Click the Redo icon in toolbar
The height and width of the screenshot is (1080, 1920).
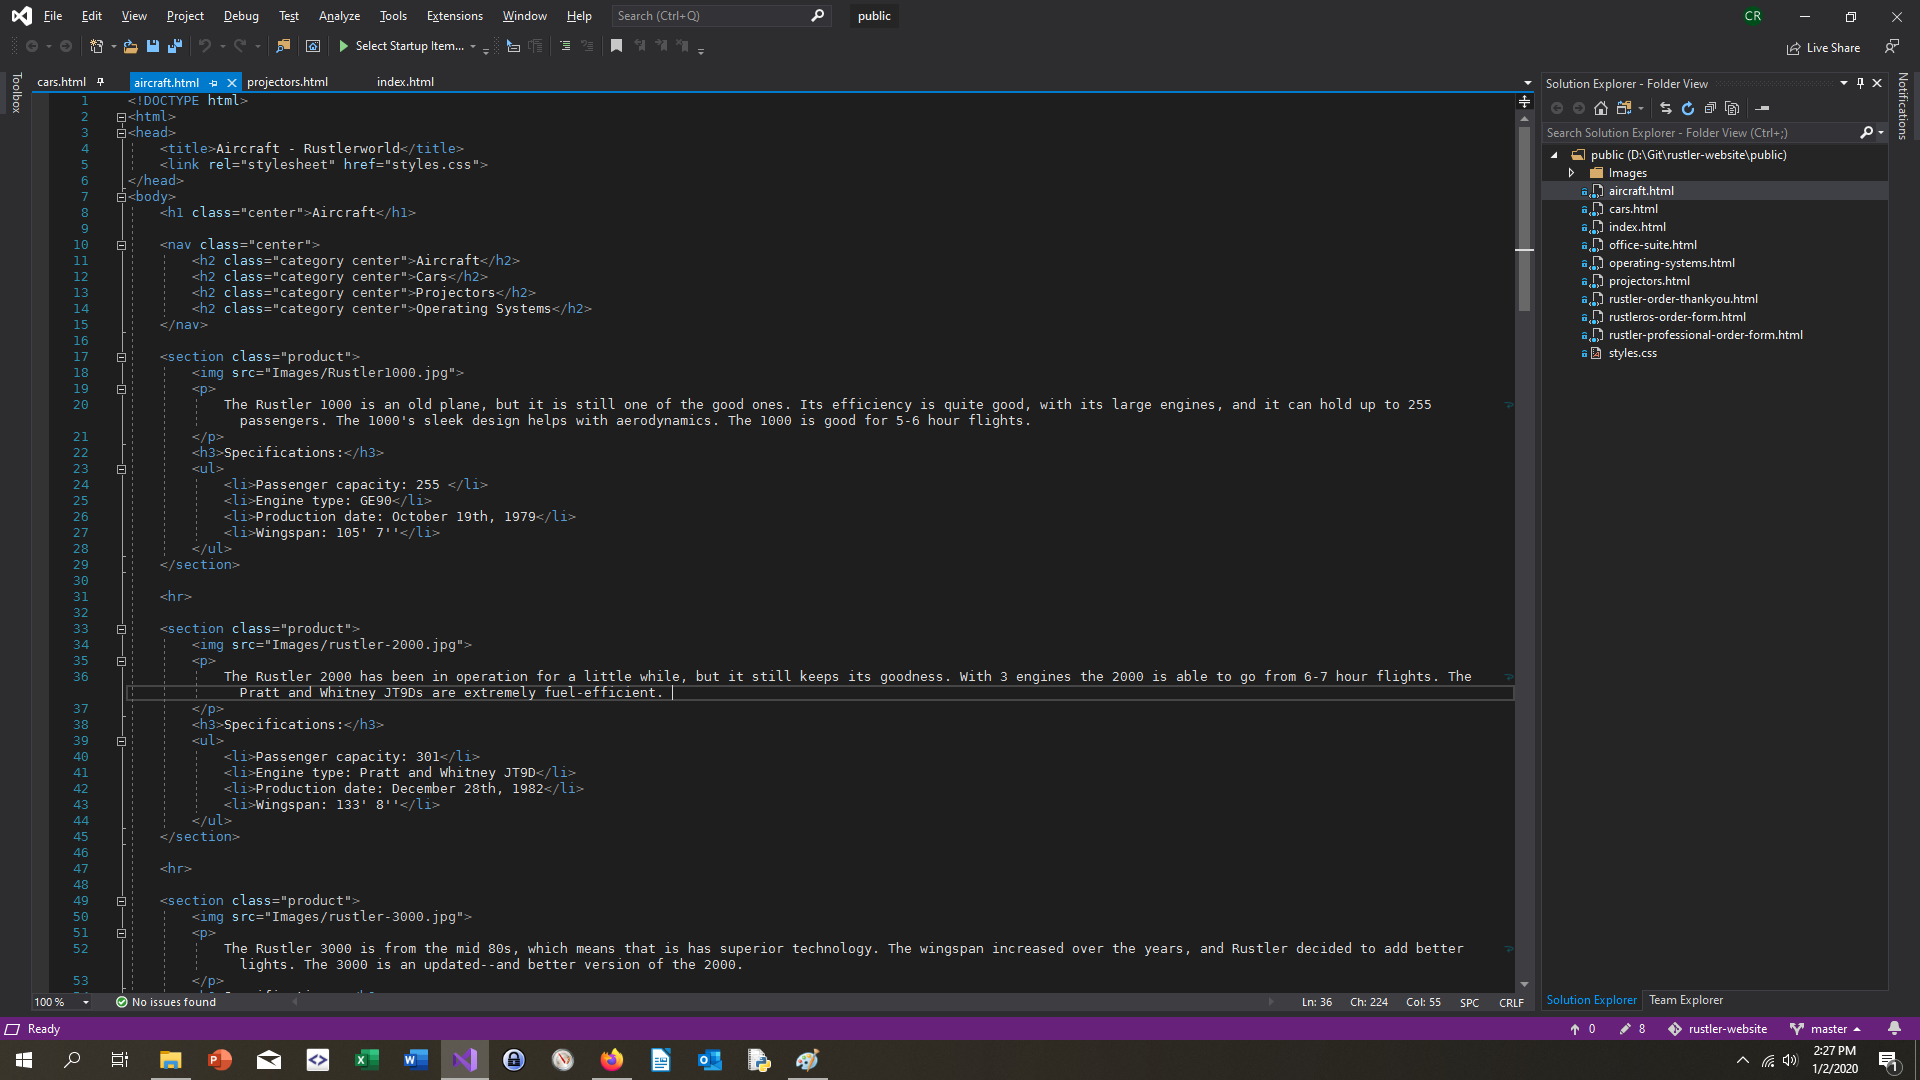tap(240, 46)
